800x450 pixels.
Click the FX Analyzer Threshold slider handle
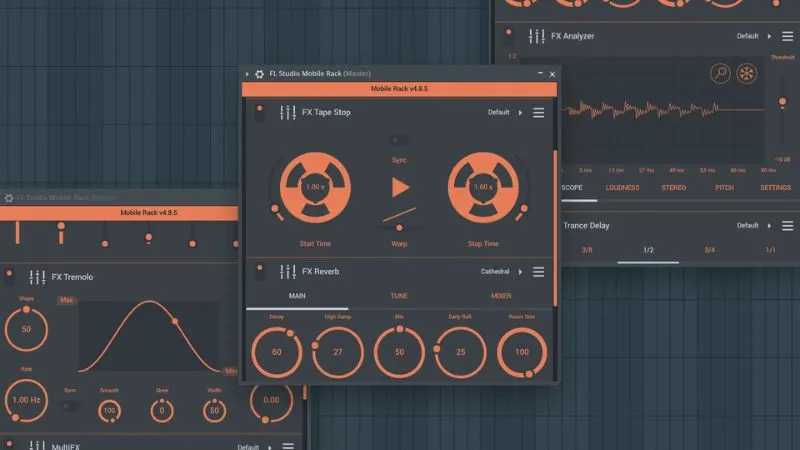pos(782,102)
